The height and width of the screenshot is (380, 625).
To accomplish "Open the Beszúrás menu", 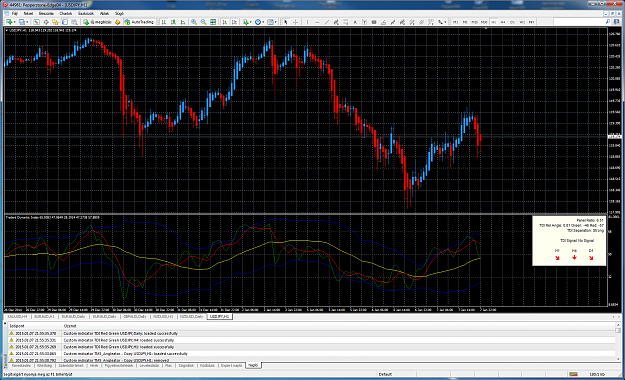I will 46,13.
